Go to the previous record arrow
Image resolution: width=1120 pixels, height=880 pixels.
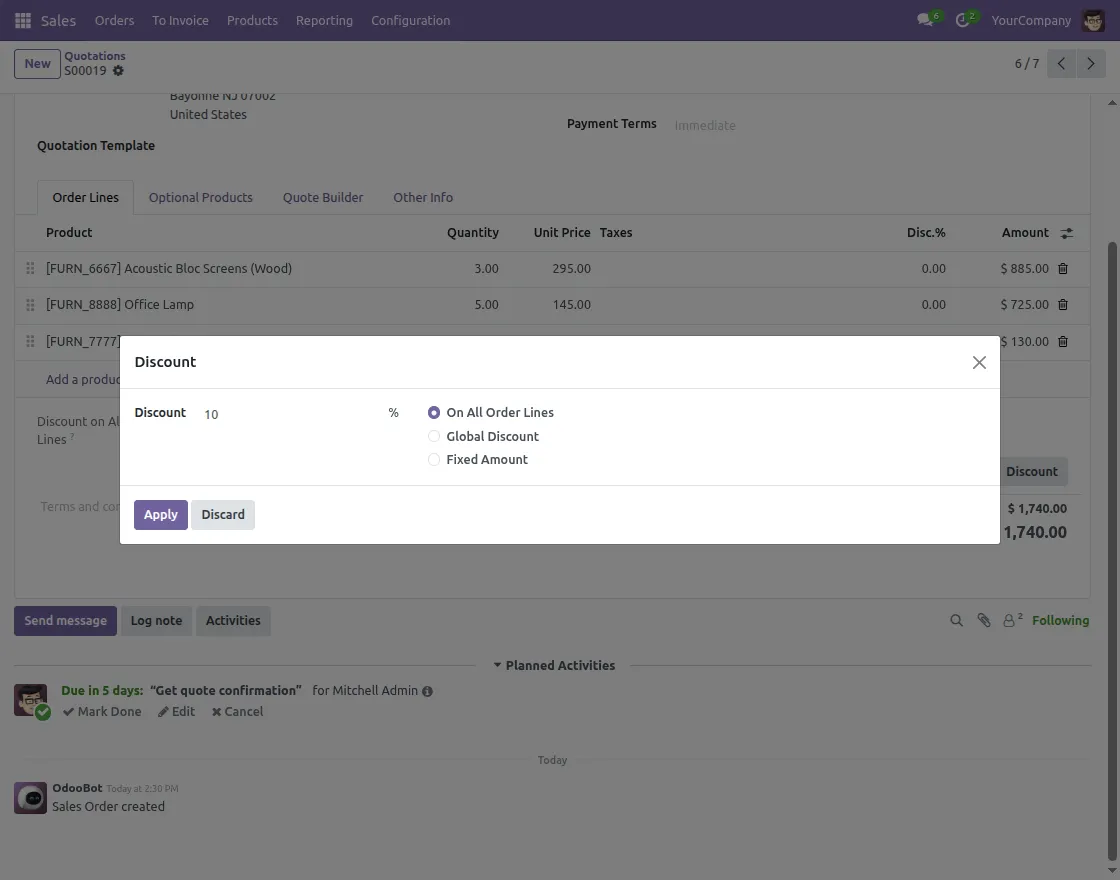1062,64
